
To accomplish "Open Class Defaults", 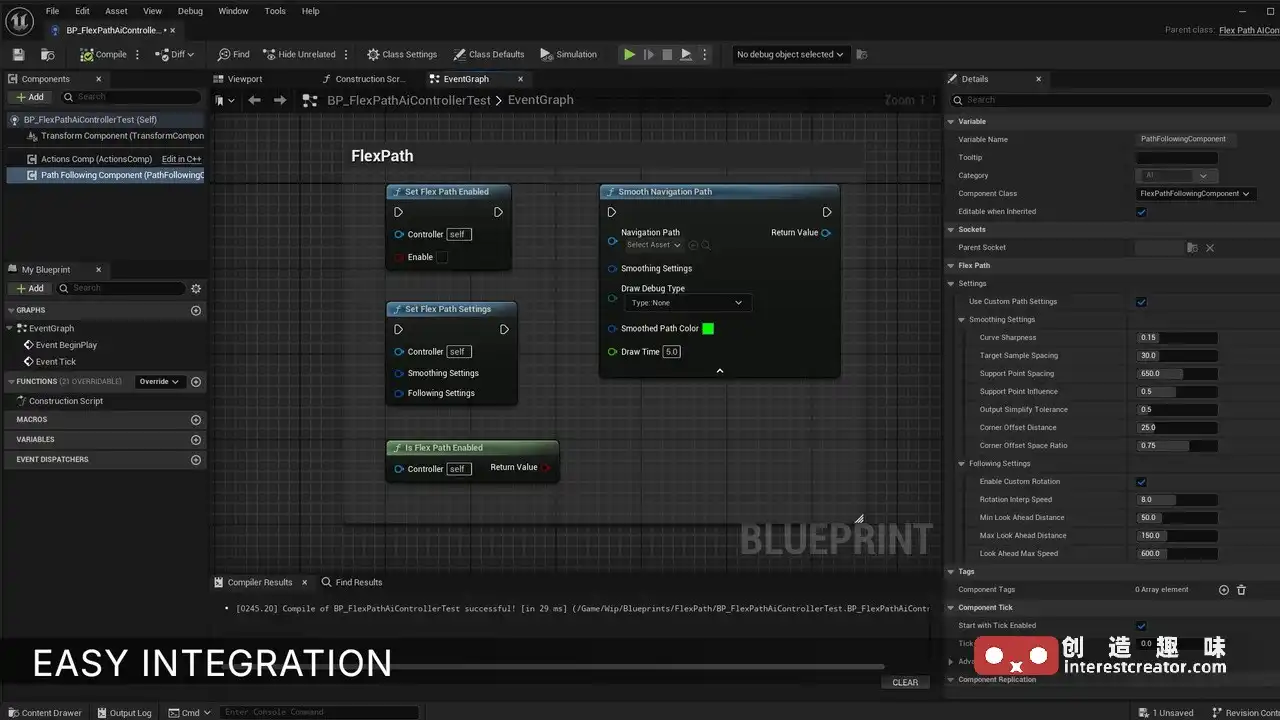I will (489, 54).
